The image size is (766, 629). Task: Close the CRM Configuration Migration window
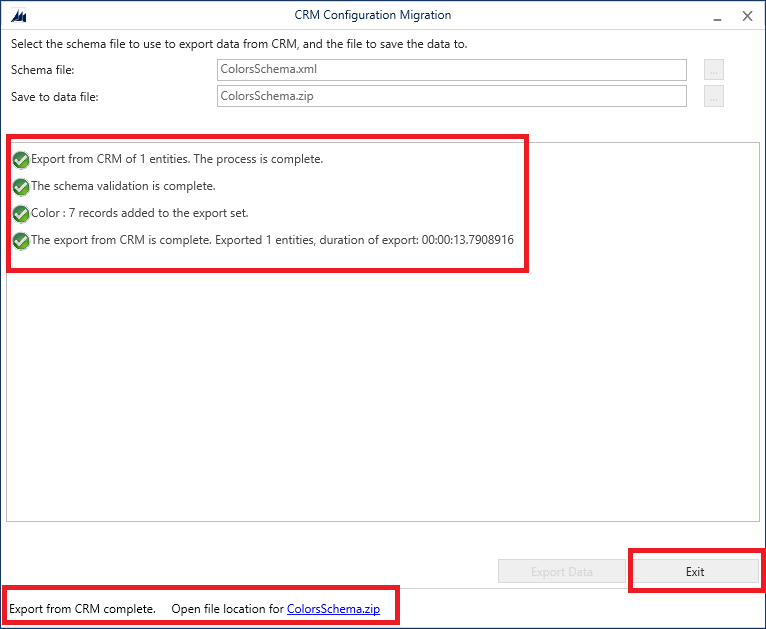747,16
